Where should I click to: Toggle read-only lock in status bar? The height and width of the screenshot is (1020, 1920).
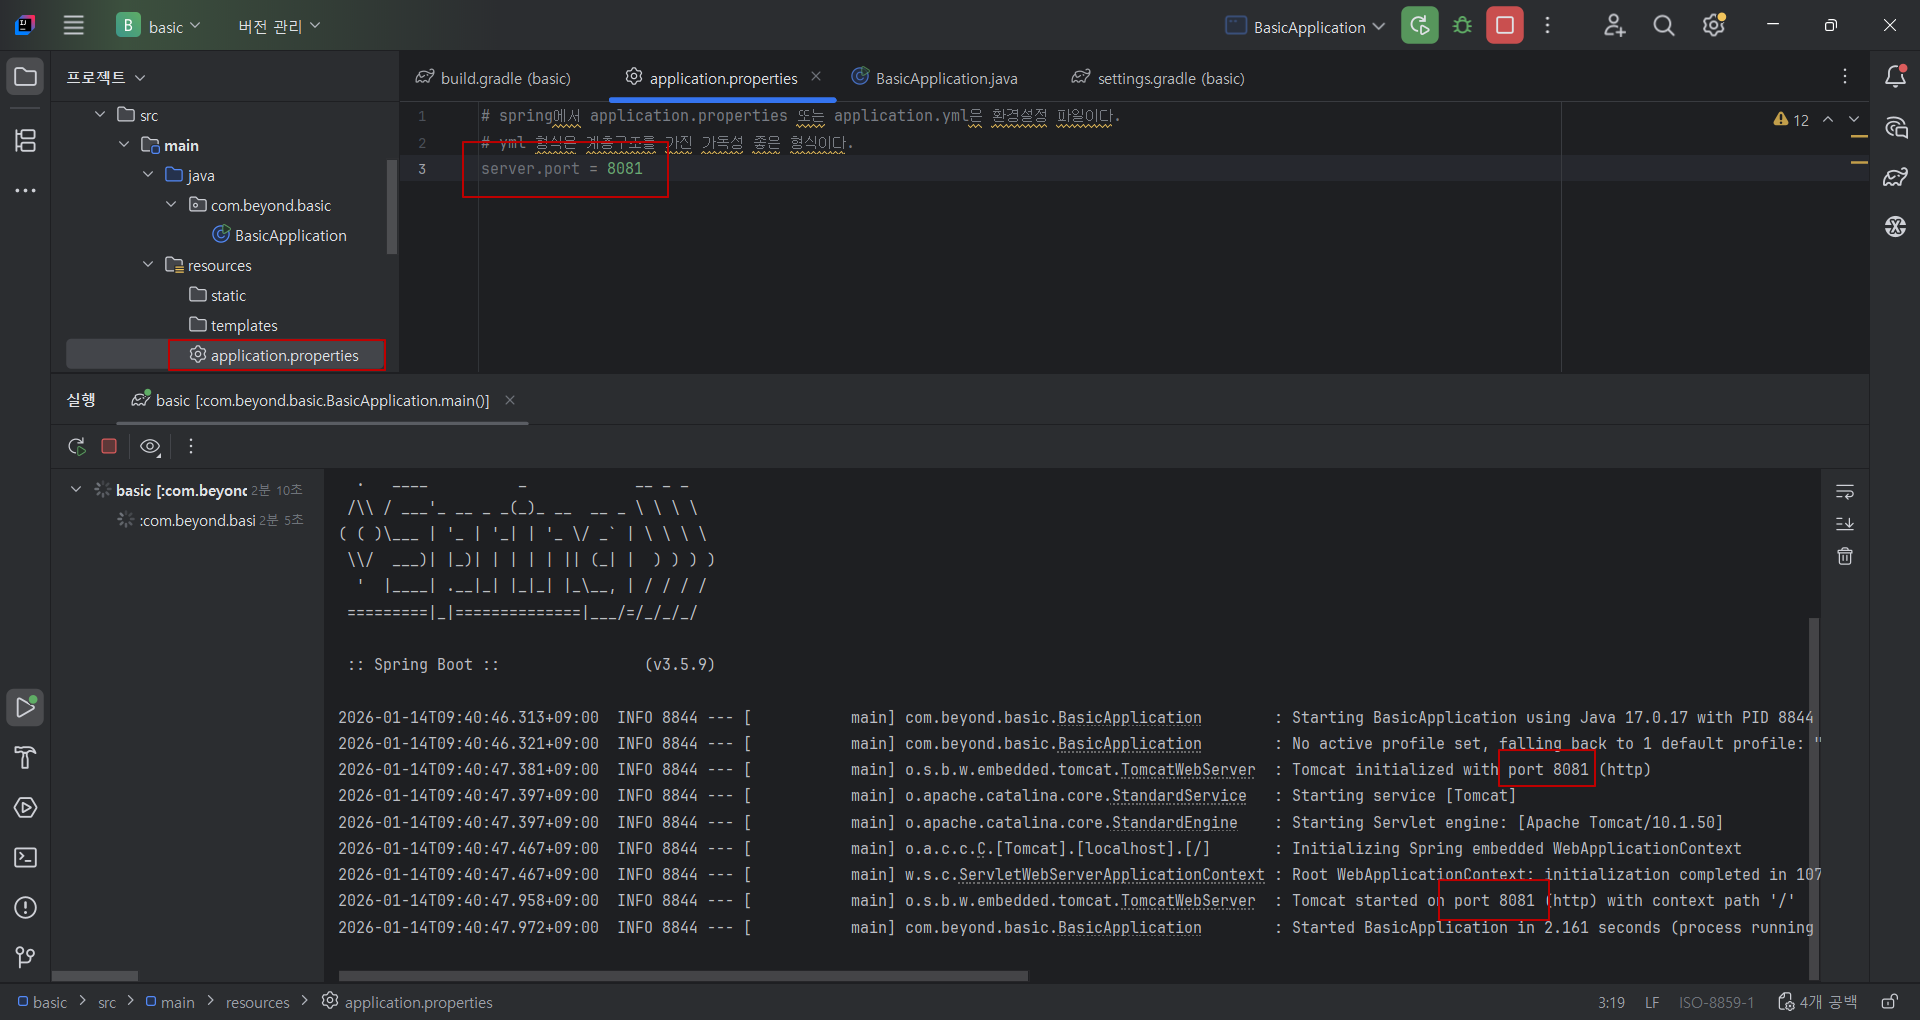click(1890, 1001)
